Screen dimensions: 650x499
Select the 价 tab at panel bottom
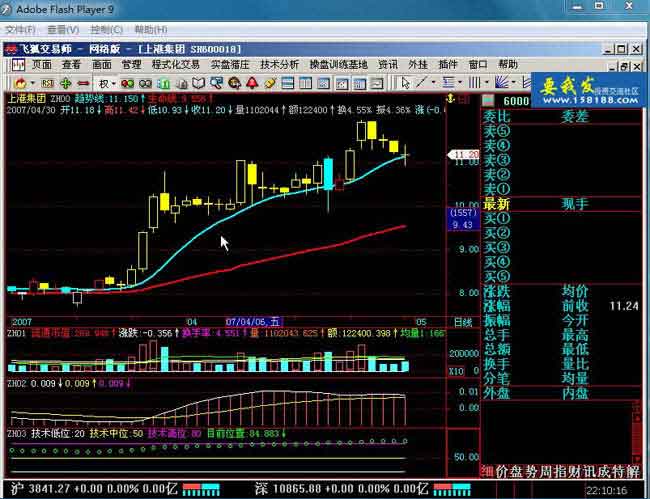click(x=502, y=471)
